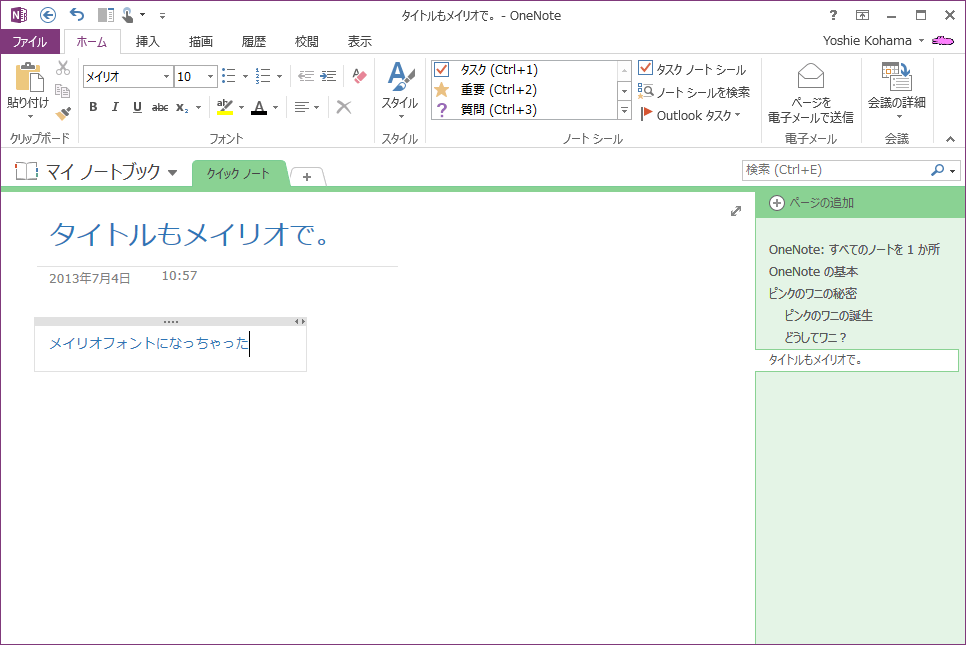966x645 pixels.
Task: Switch to the 校閲 tab
Action: tap(306, 41)
